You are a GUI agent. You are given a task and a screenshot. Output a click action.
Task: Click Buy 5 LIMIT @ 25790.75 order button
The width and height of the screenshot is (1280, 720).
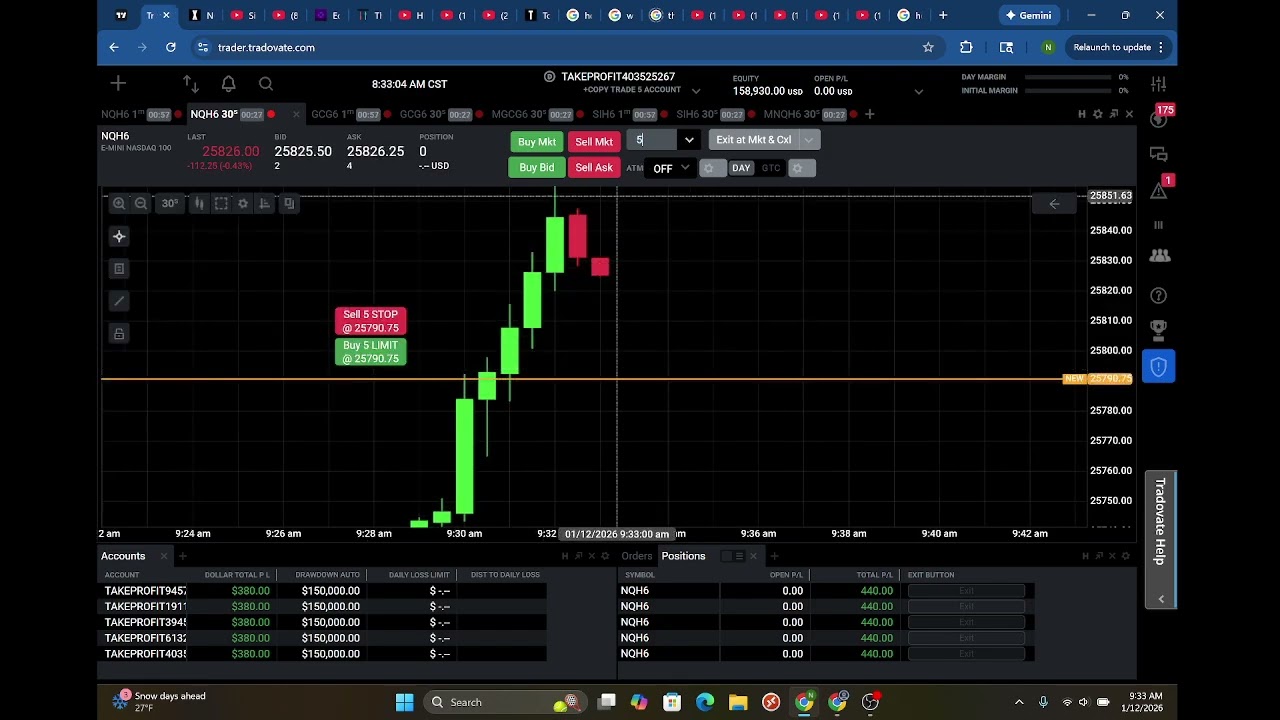(371, 352)
